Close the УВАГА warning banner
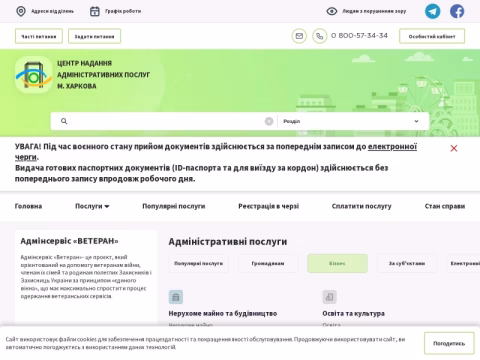480x360 pixels. pos(454,148)
